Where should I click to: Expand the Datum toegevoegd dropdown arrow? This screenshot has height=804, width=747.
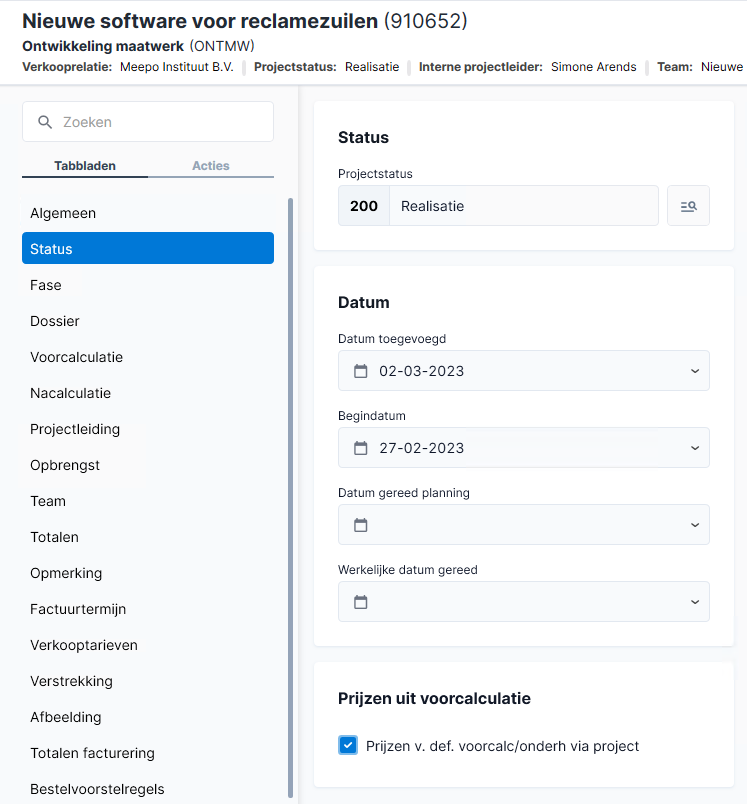695,371
